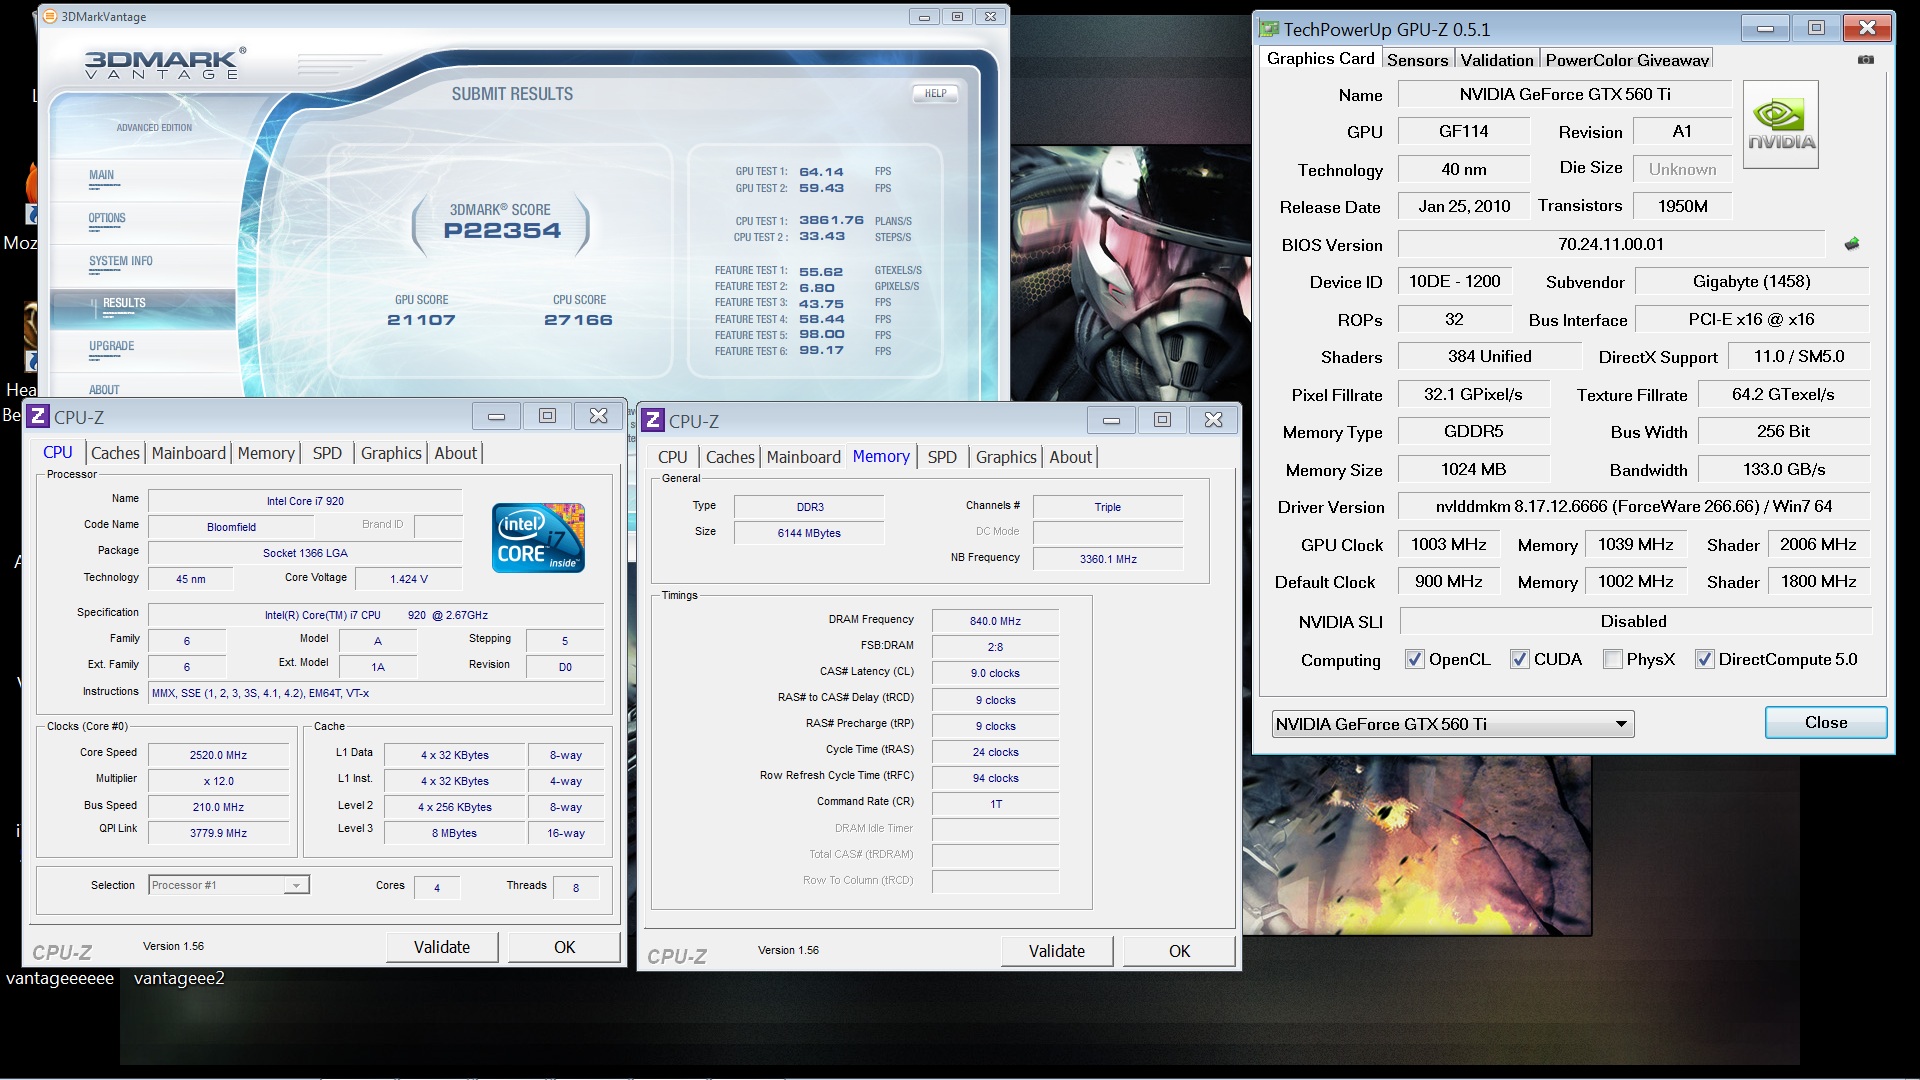Image resolution: width=1920 pixels, height=1080 pixels.
Task: Select System Info in 3DMark sidebar
Action: click(x=121, y=261)
